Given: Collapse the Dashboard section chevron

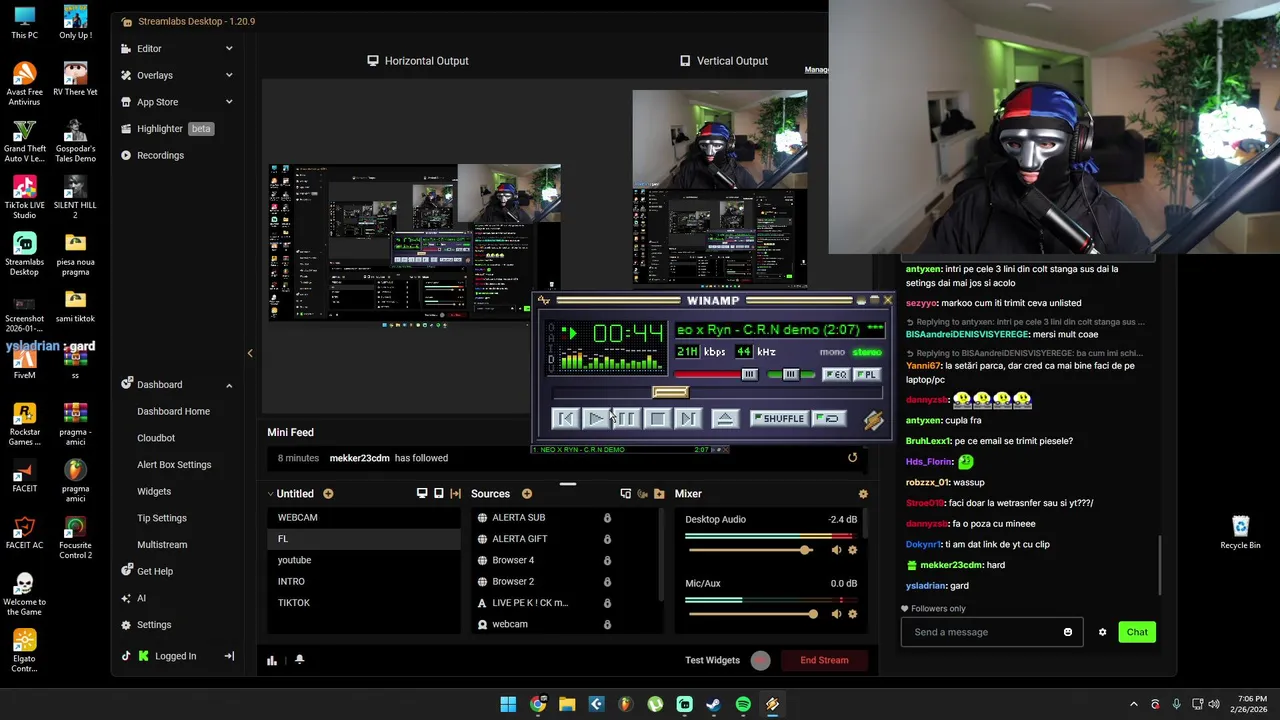Looking at the screenshot, I should [x=229, y=385].
